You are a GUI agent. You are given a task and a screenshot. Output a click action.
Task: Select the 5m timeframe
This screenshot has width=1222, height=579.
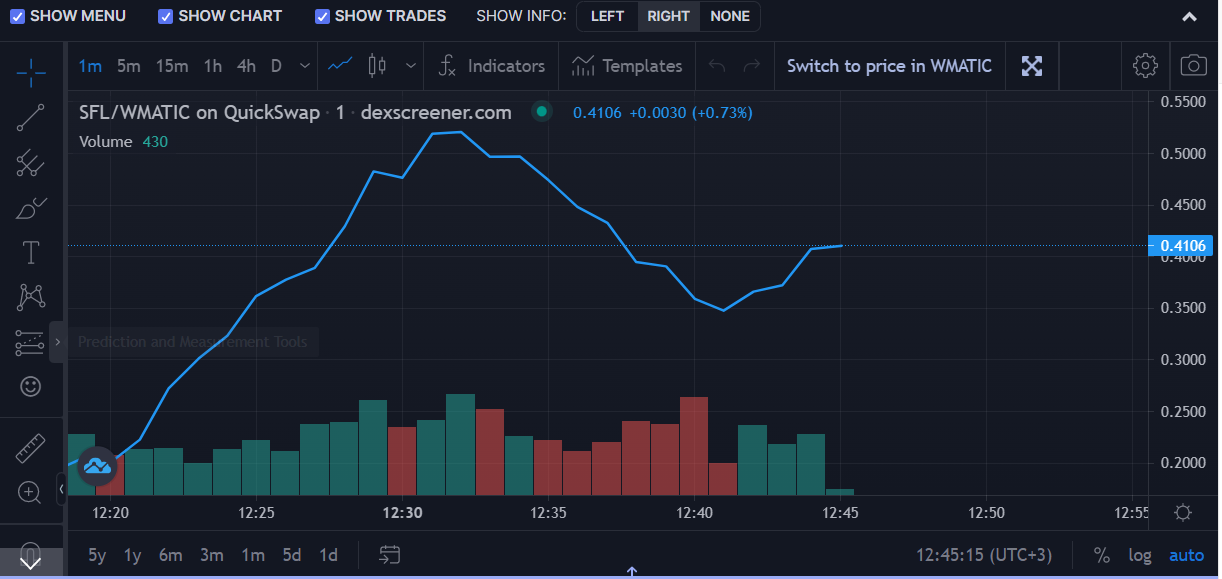point(128,66)
